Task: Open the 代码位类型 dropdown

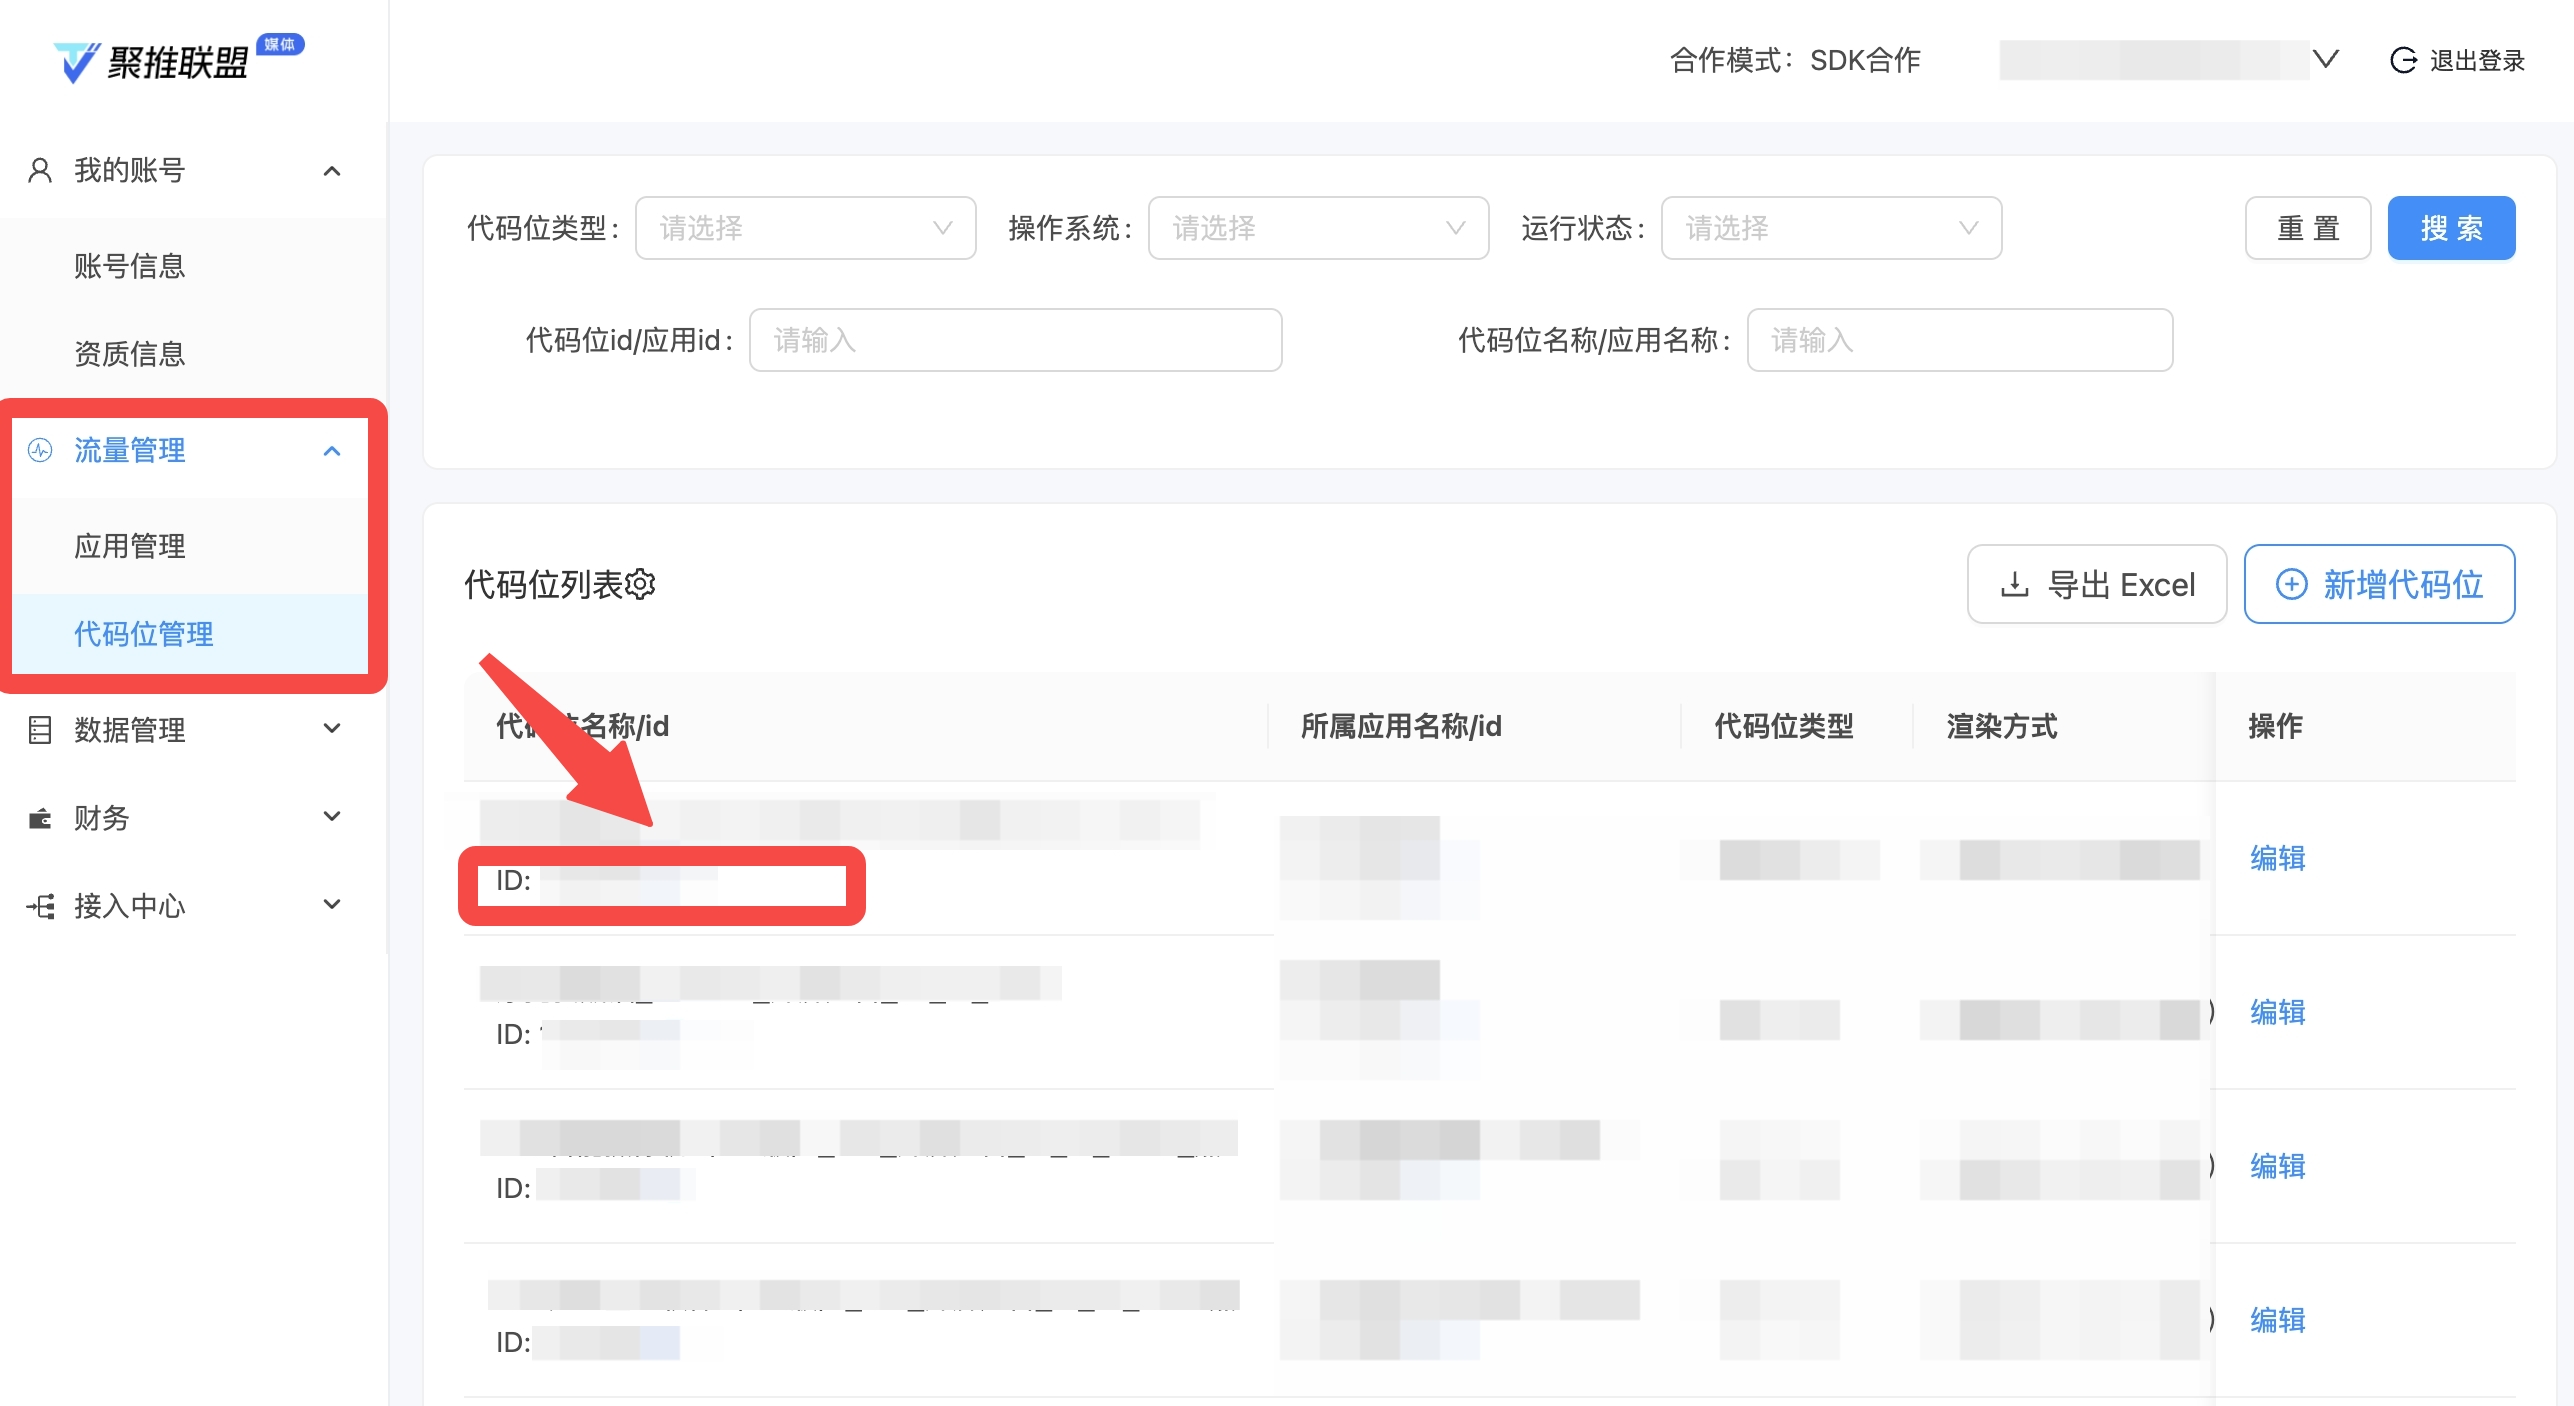Action: [x=806, y=228]
